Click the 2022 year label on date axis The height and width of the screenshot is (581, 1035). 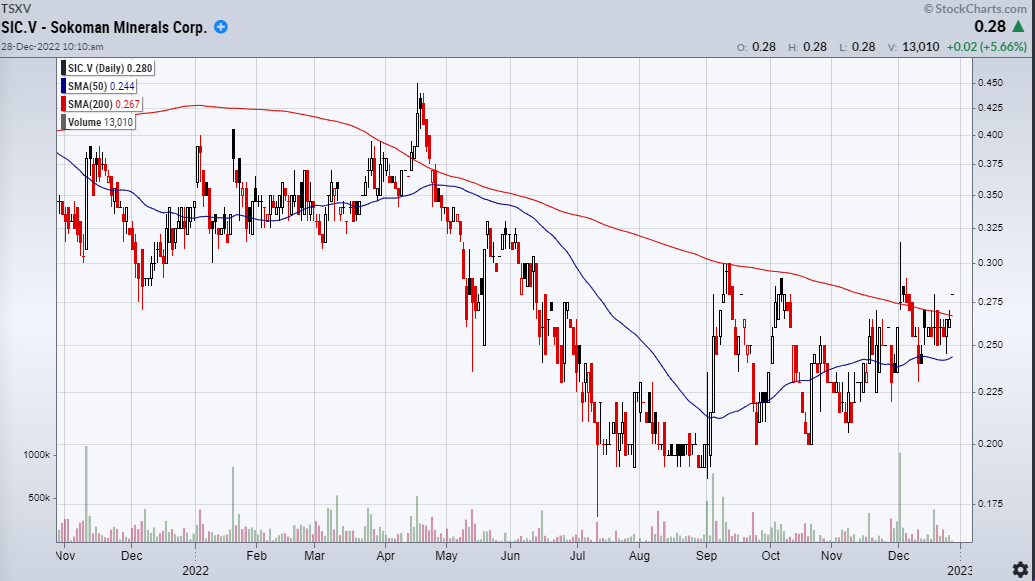click(x=195, y=570)
